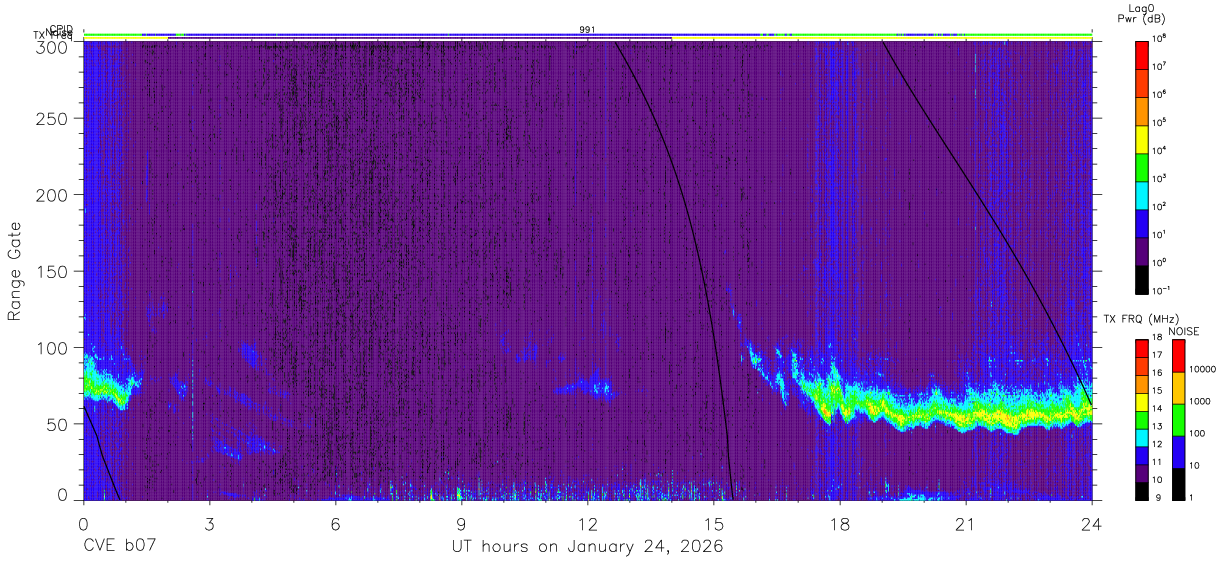Click the '14' MHz TX FRQ scale label
1228x567 pixels.
[1157, 408]
